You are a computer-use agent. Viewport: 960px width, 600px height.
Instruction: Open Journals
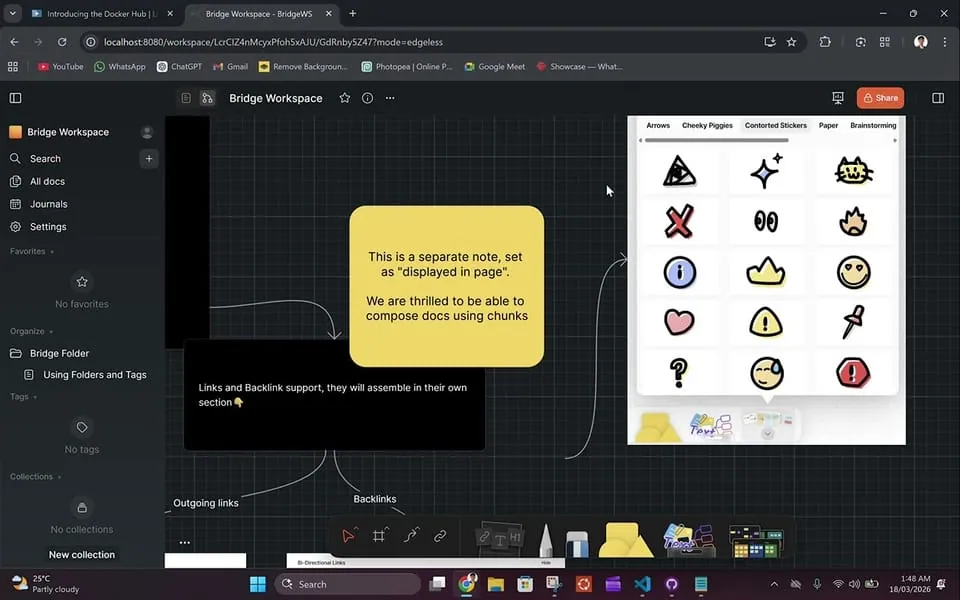coord(48,204)
